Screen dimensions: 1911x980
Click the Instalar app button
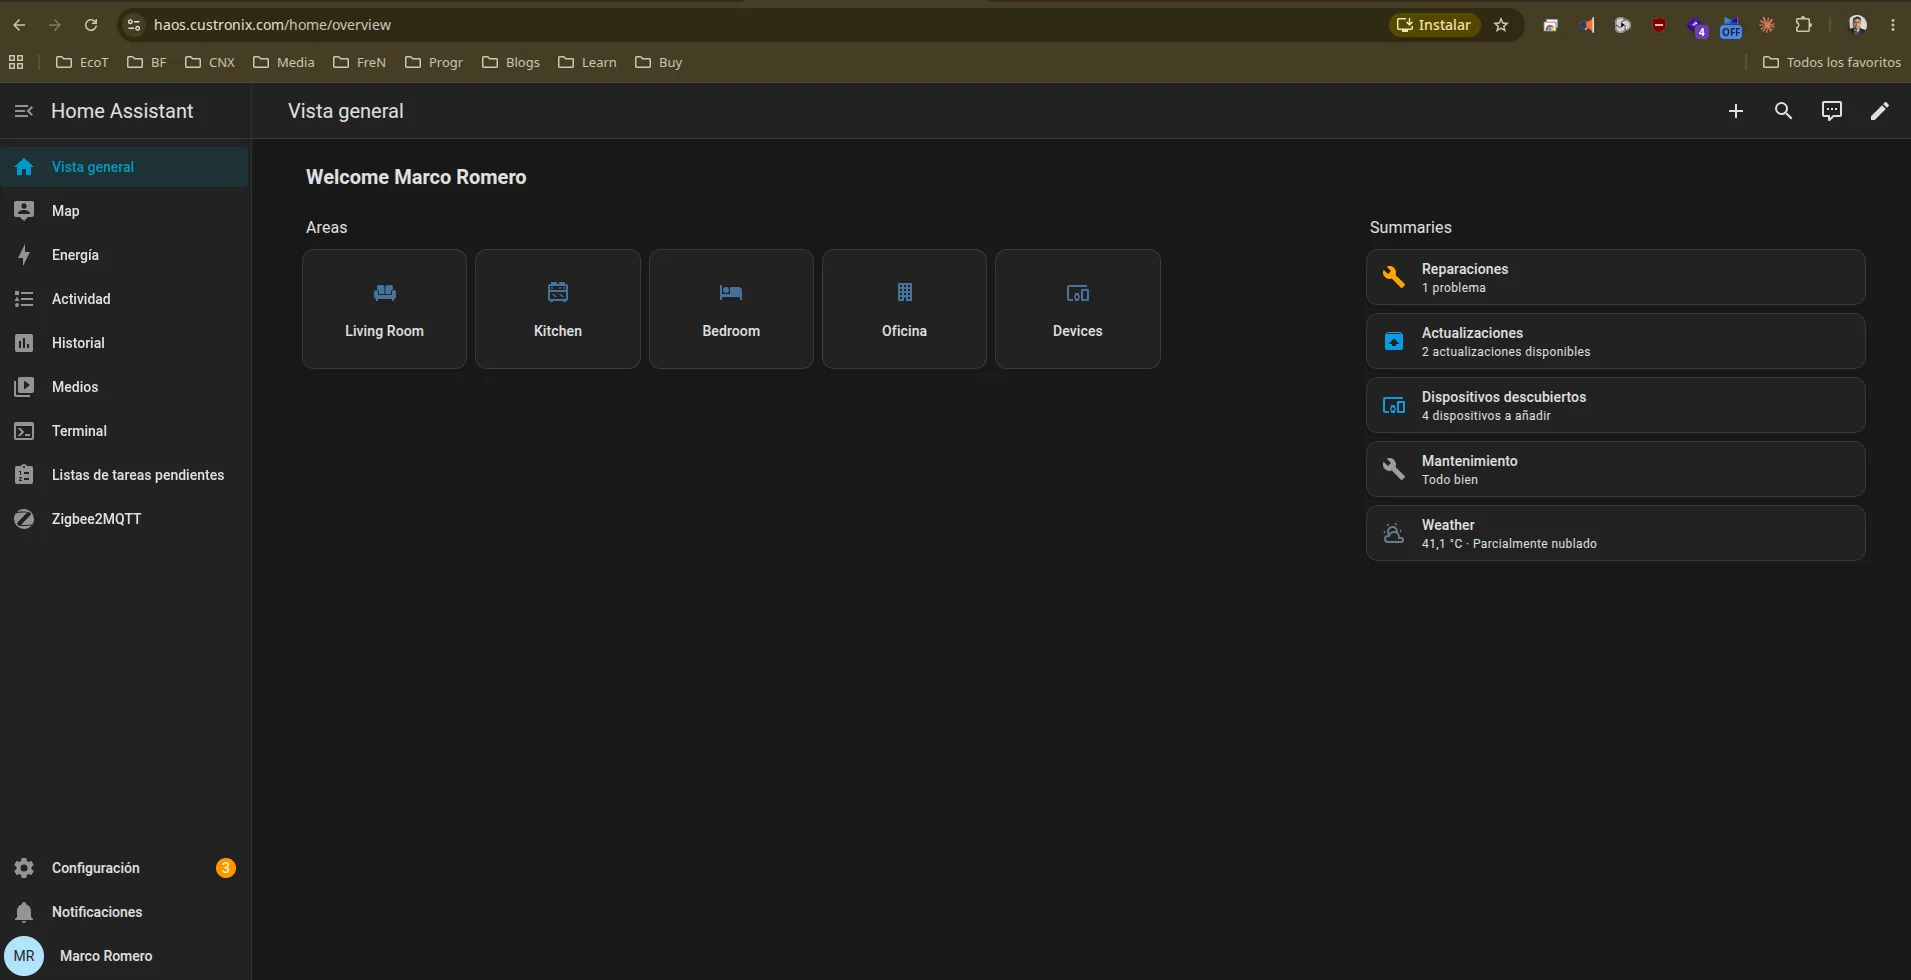coord(1434,25)
